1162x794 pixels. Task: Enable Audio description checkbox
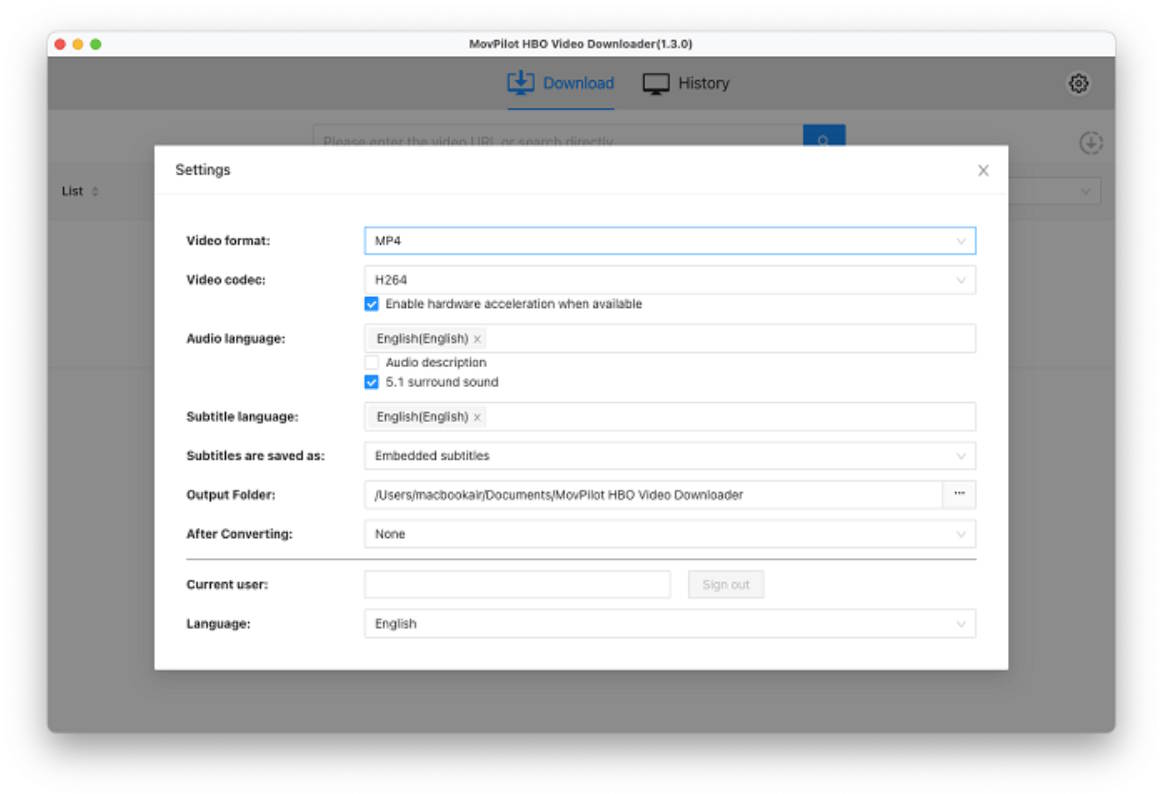click(371, 363)
